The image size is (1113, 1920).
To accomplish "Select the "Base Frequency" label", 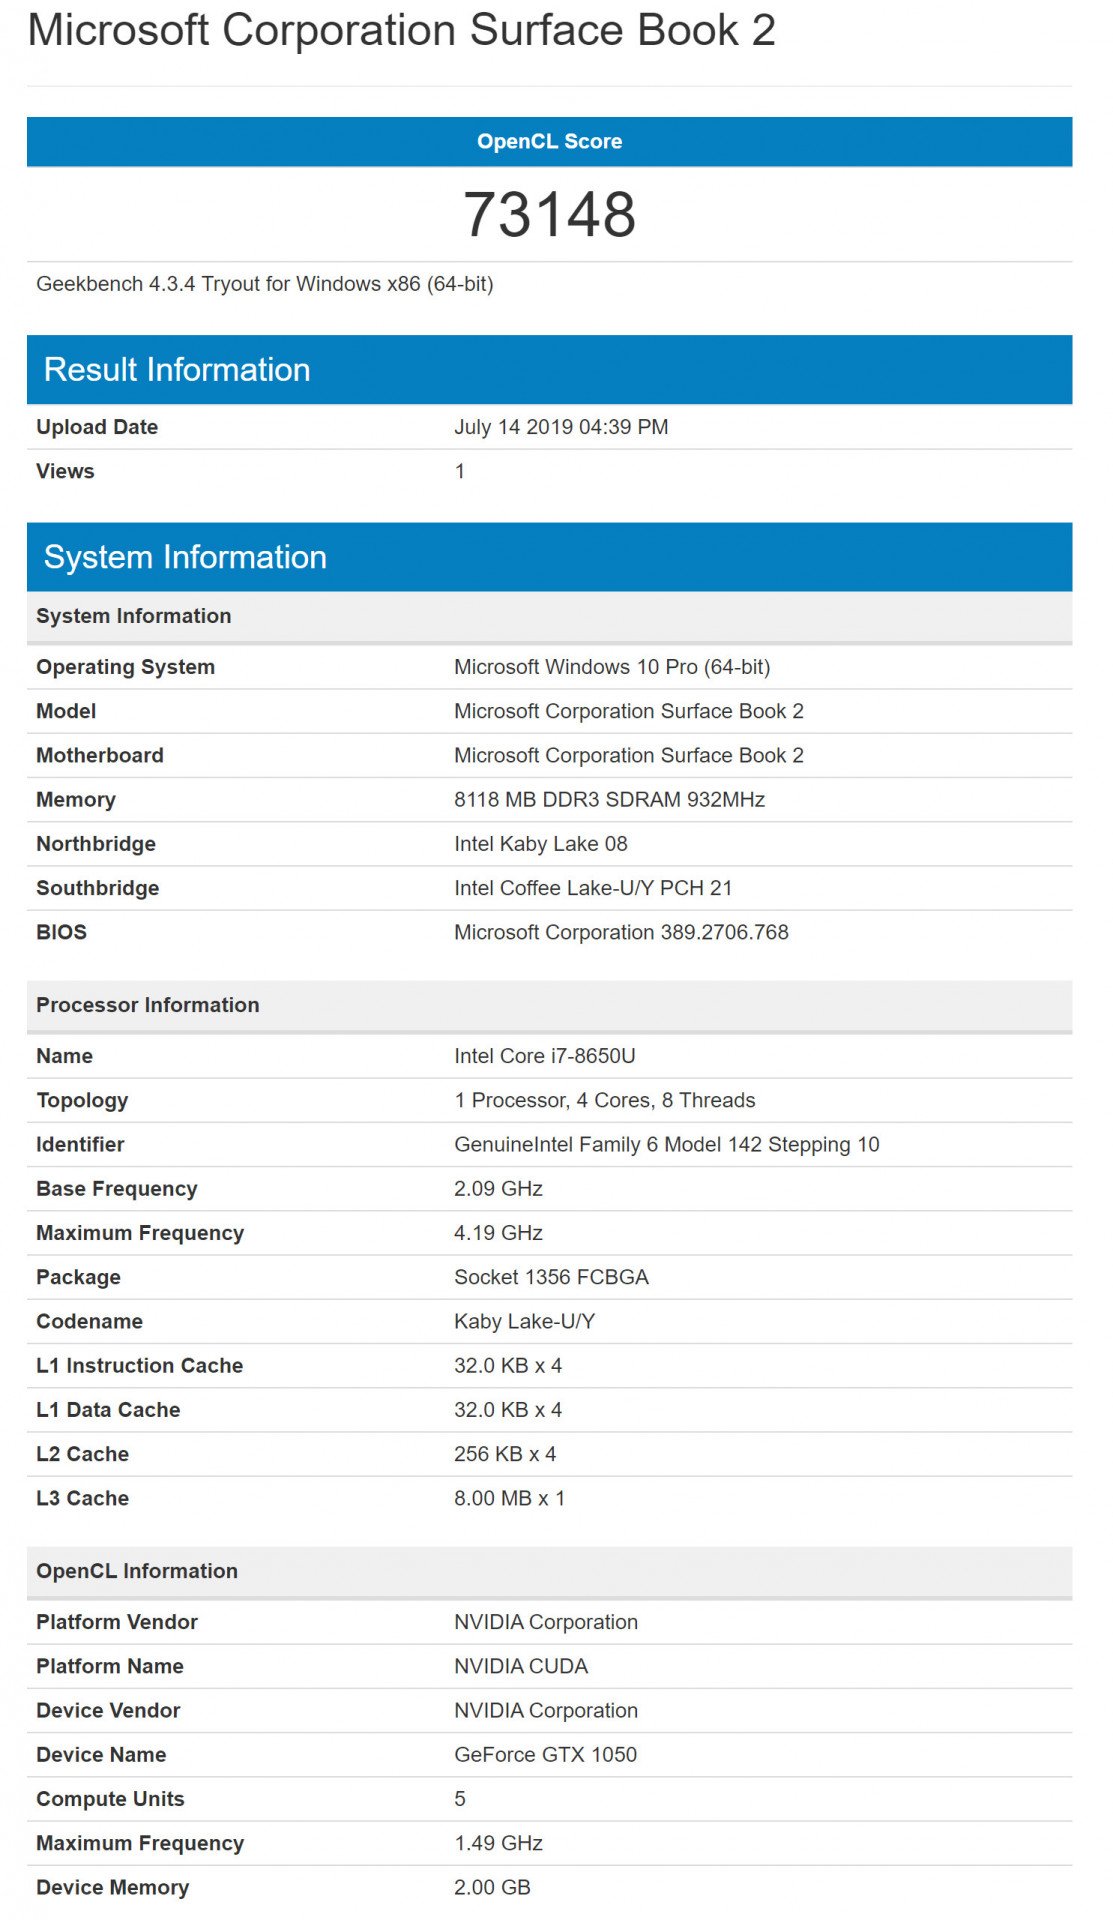I will pyautogui.click(x=117, y=1188).
